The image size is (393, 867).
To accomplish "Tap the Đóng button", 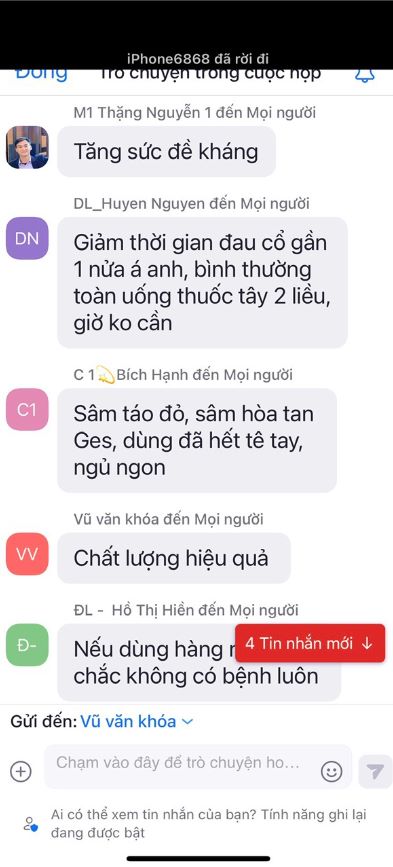I will pos(41,75).
